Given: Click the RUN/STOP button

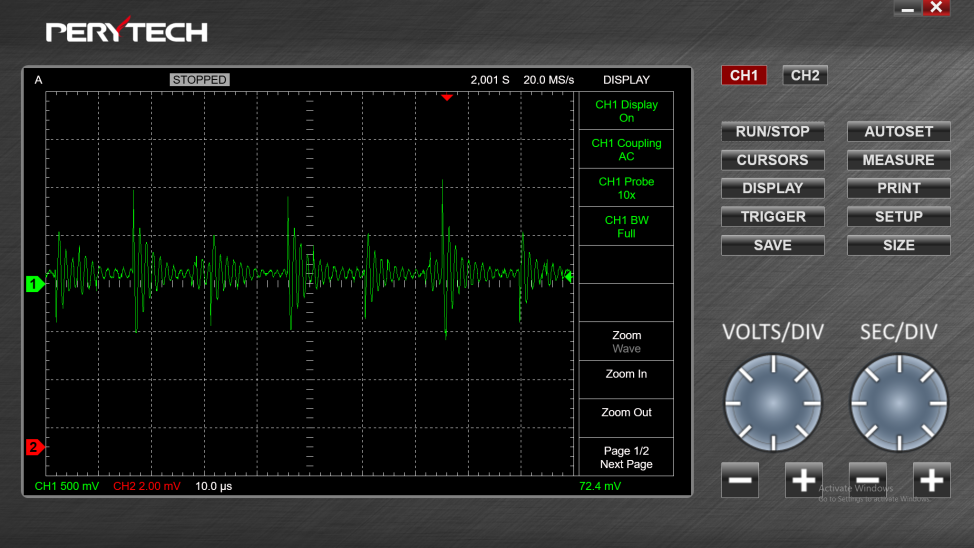Looking at the screenshot, I should pyautogui.click(x=773, y=132).
